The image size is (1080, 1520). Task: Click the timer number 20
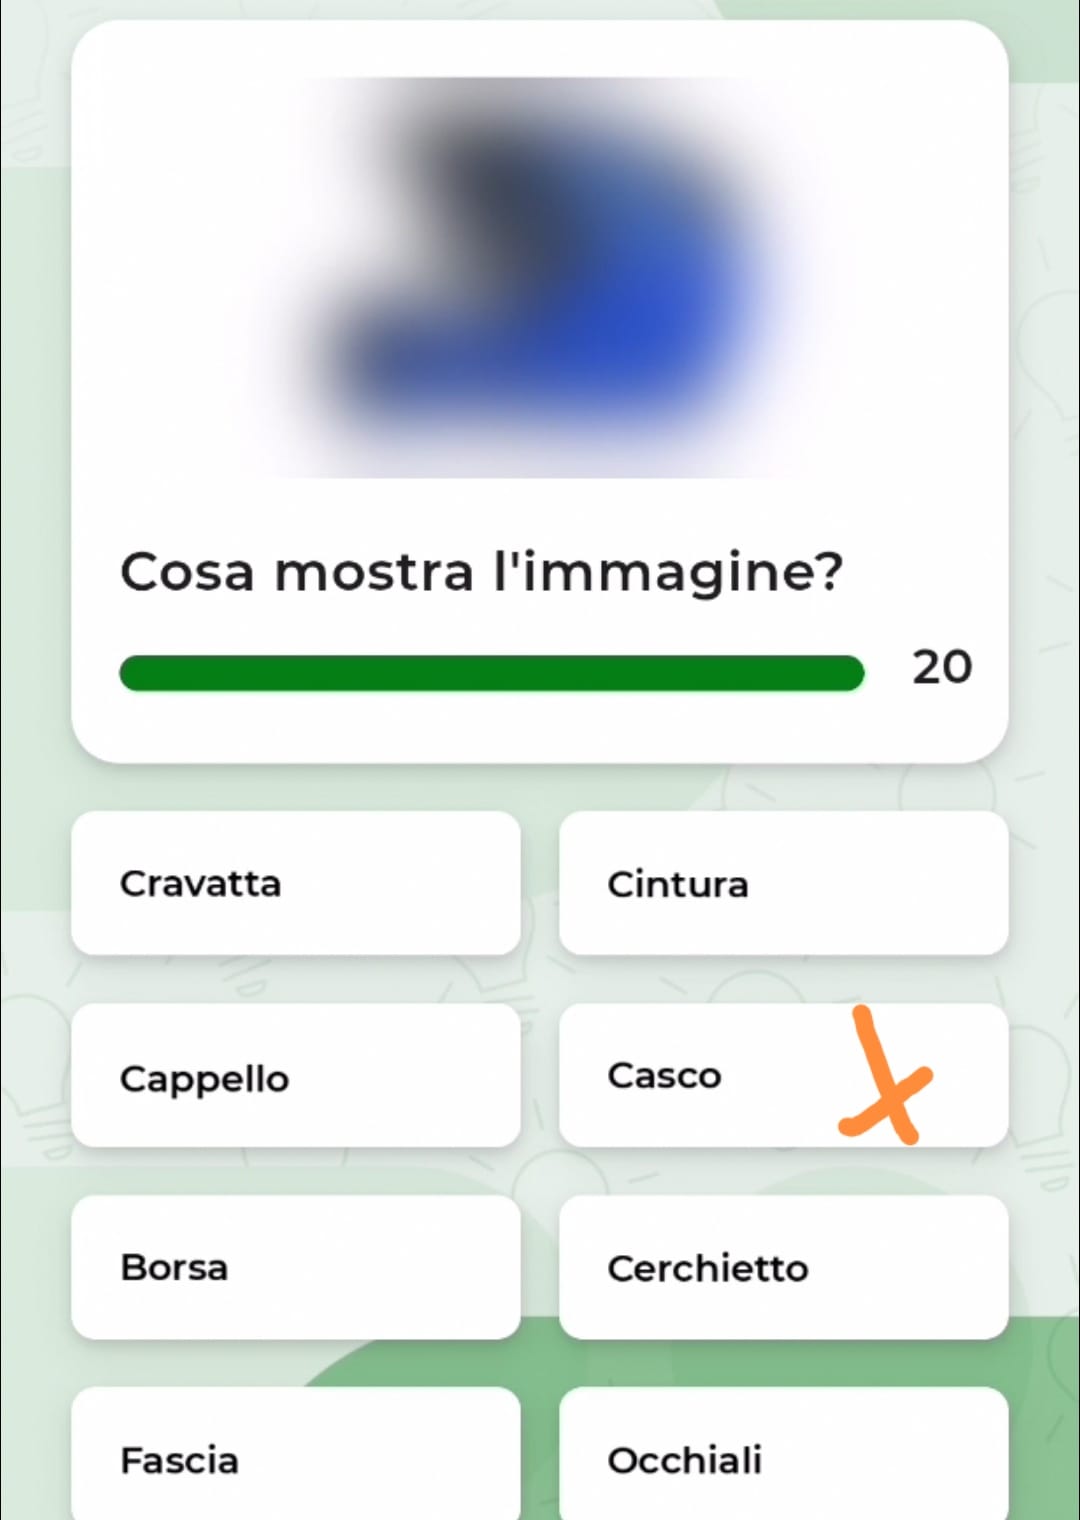coord(941,667)
